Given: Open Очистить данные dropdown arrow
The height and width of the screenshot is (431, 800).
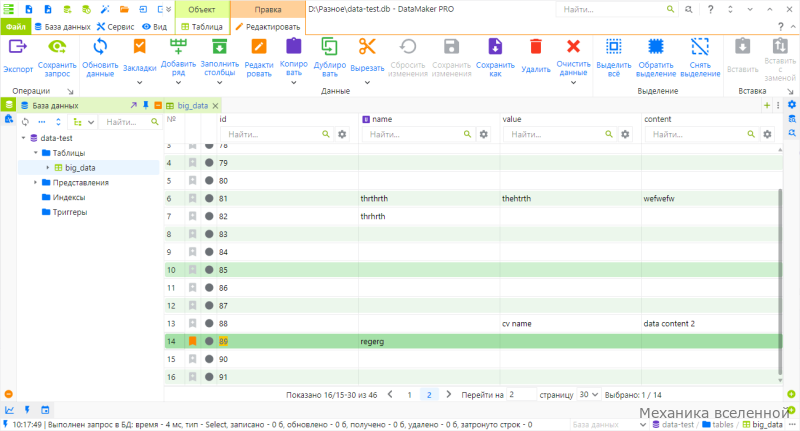Looking at the screenshot, I should [x=573, y=83].
